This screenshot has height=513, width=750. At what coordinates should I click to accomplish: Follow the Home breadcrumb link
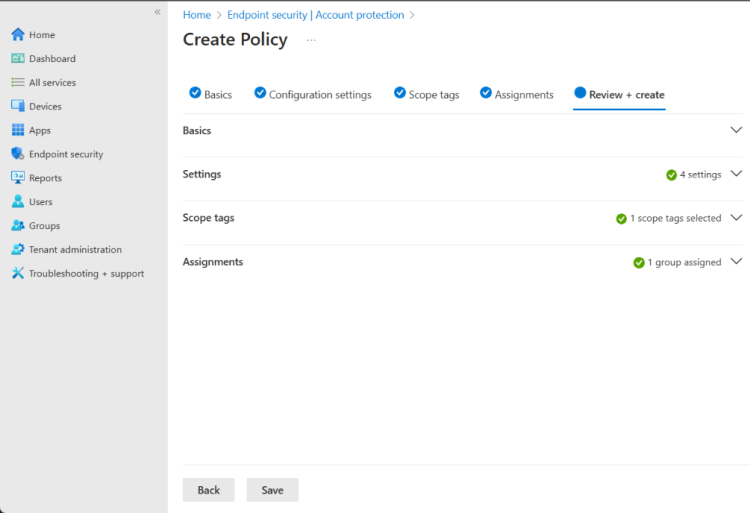click(197, 15)
